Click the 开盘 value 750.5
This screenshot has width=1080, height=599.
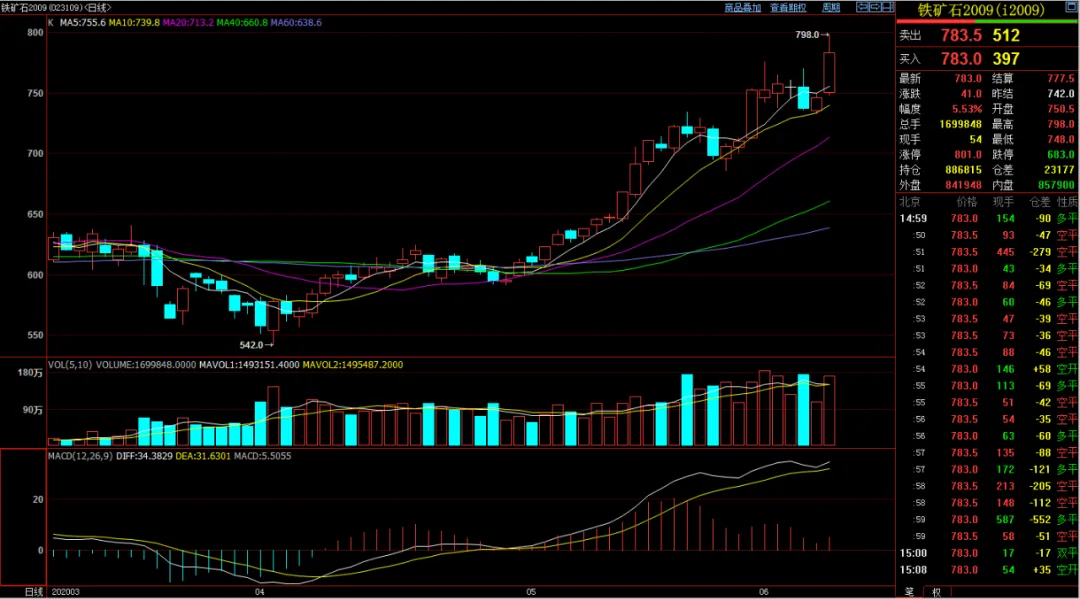coord(1061,109)
